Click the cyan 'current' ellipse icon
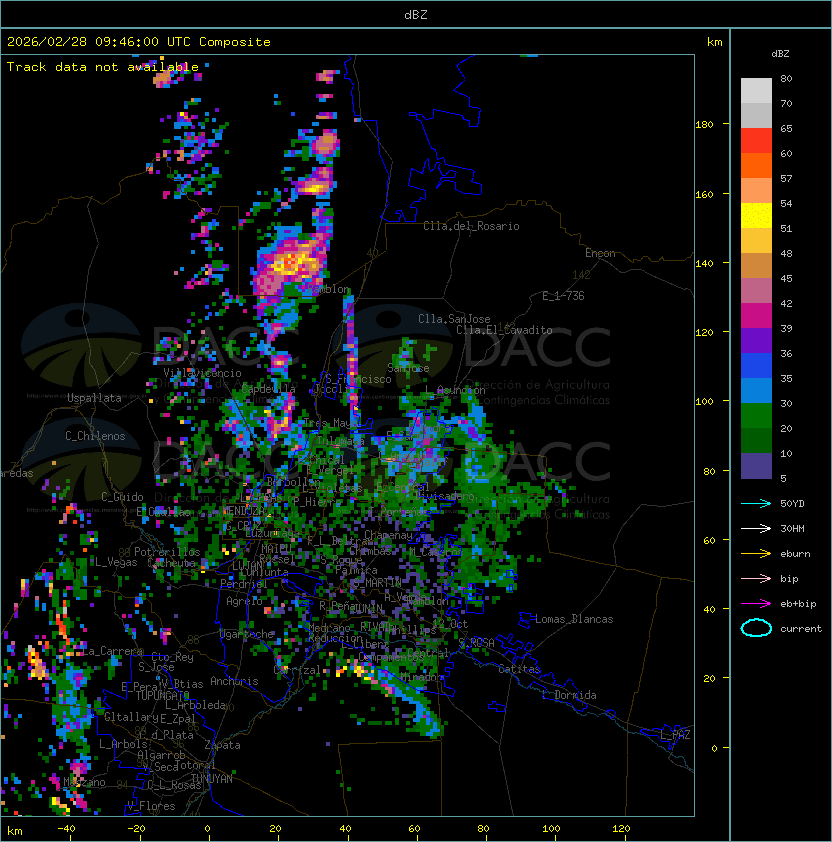The height and width of the screenshot is (842, 832). coord(756,628)
